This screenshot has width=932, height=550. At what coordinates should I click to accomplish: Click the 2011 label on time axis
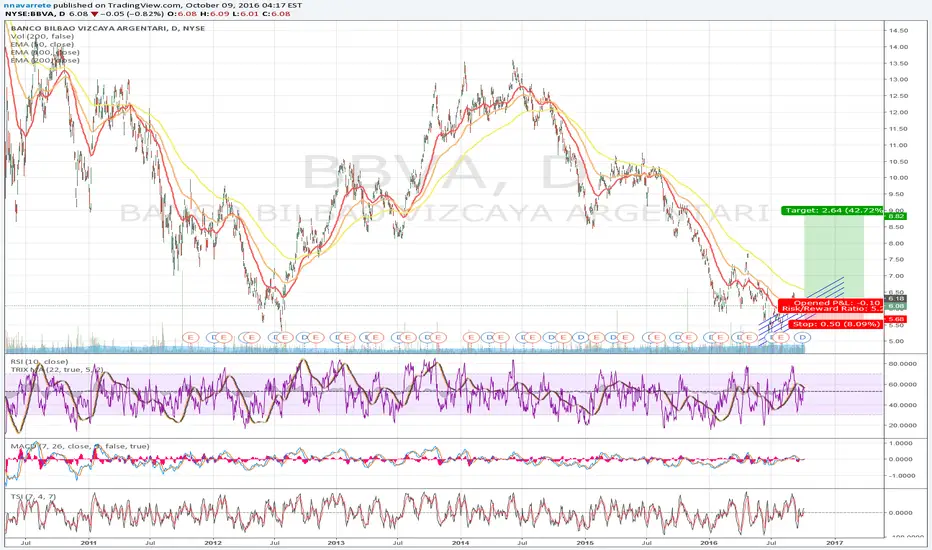point(89,542)
